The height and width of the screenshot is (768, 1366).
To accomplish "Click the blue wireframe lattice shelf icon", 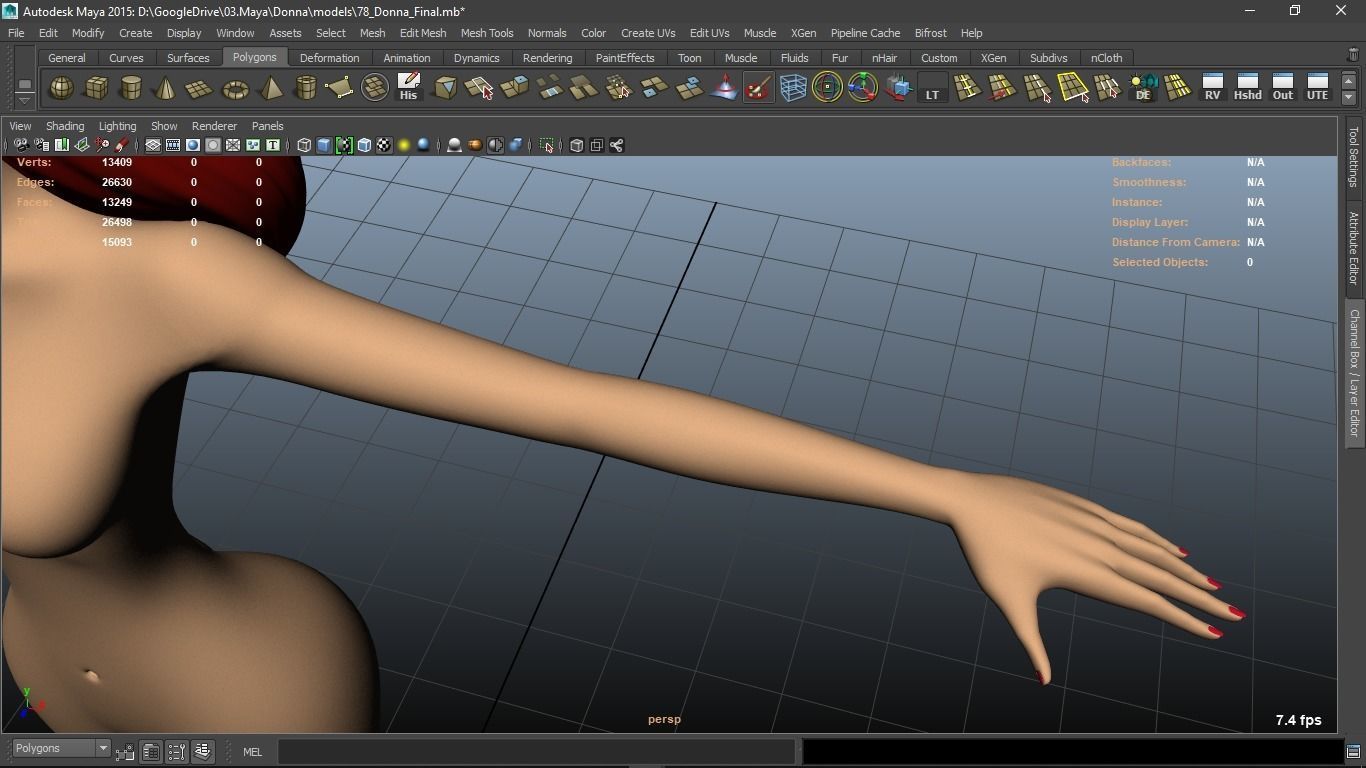I will pyautogui.click(x=793, y=88).
